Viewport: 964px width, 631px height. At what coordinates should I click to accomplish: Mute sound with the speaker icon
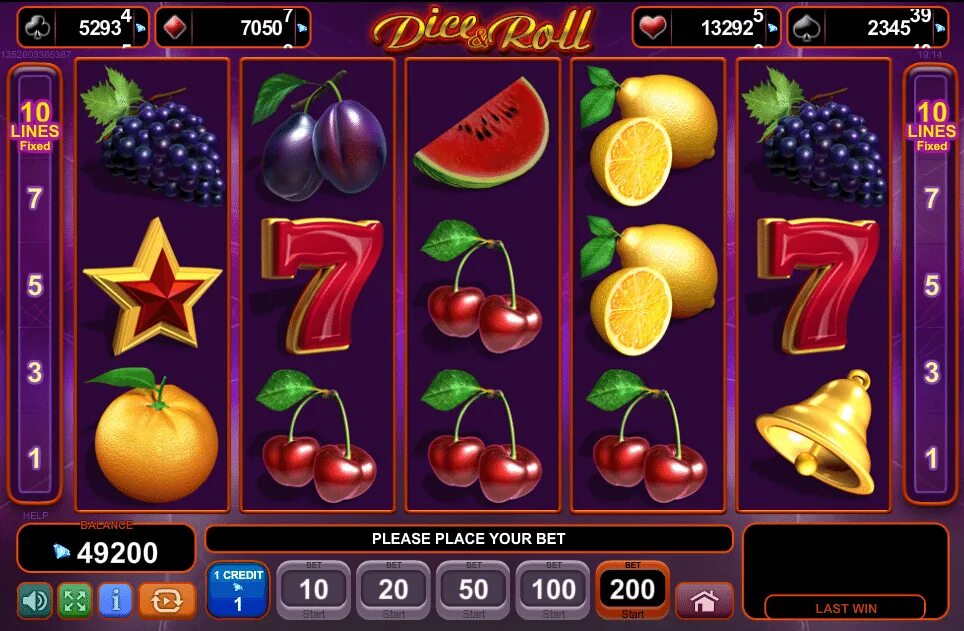point(35,600)
